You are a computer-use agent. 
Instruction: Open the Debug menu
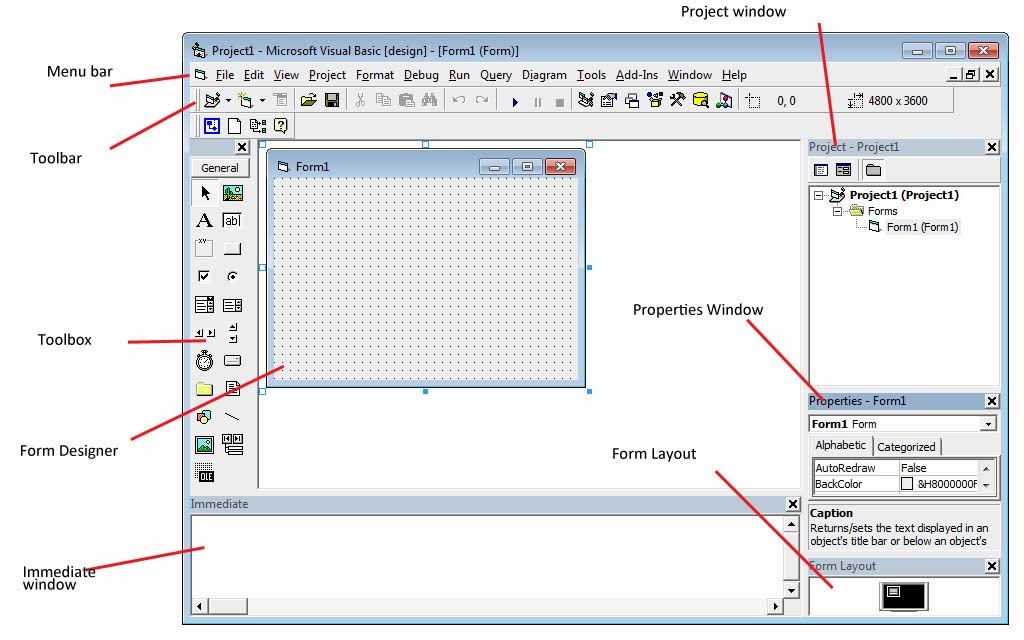421,74
